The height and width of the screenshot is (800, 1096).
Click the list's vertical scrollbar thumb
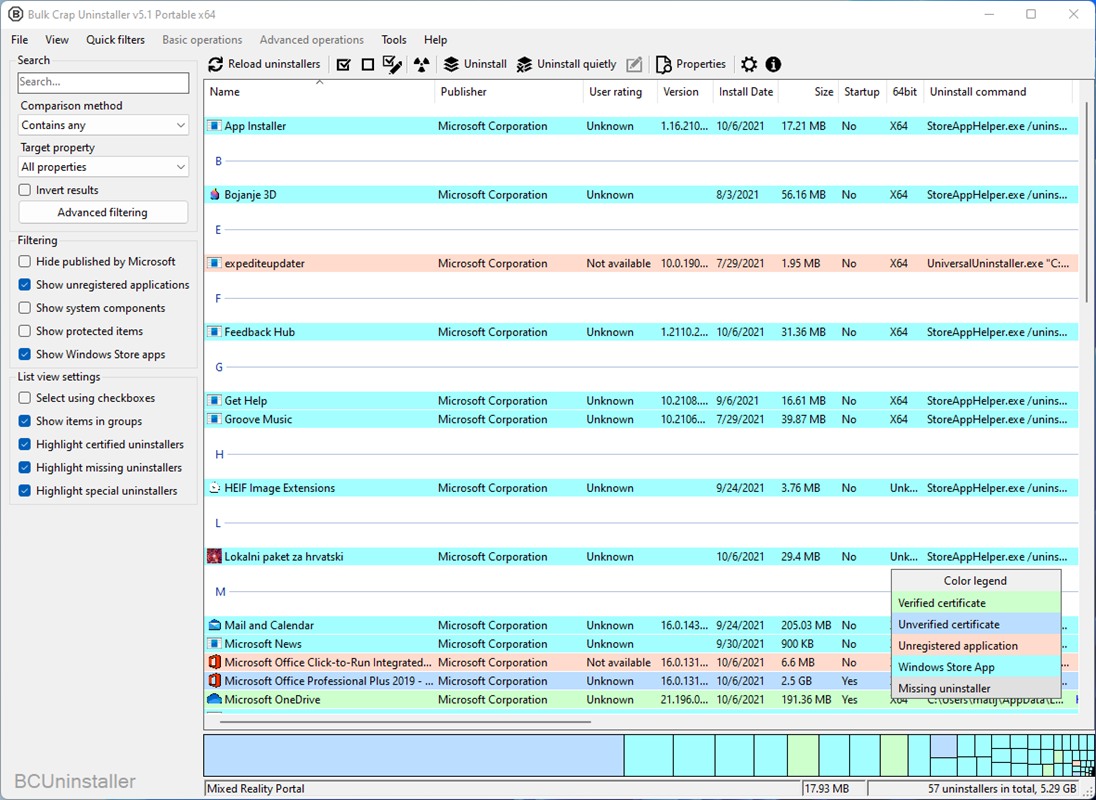(1087, 203)
